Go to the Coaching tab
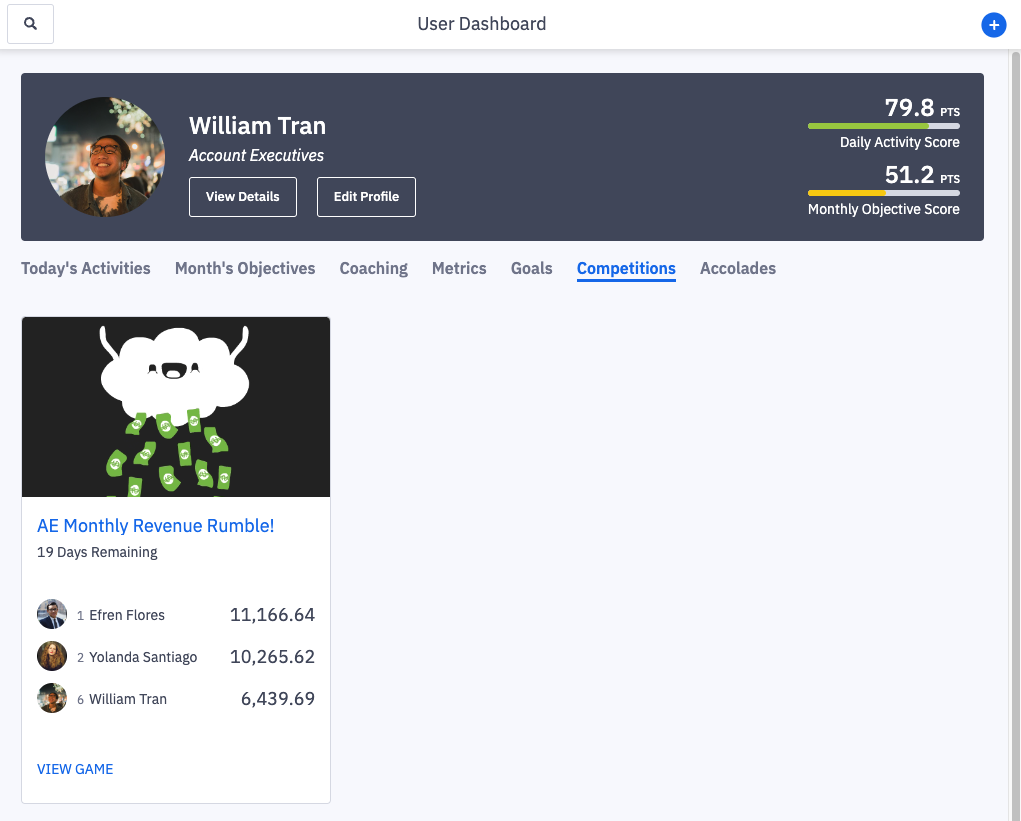This screenshot has width=1021, height=821. [x=374, y=268]
